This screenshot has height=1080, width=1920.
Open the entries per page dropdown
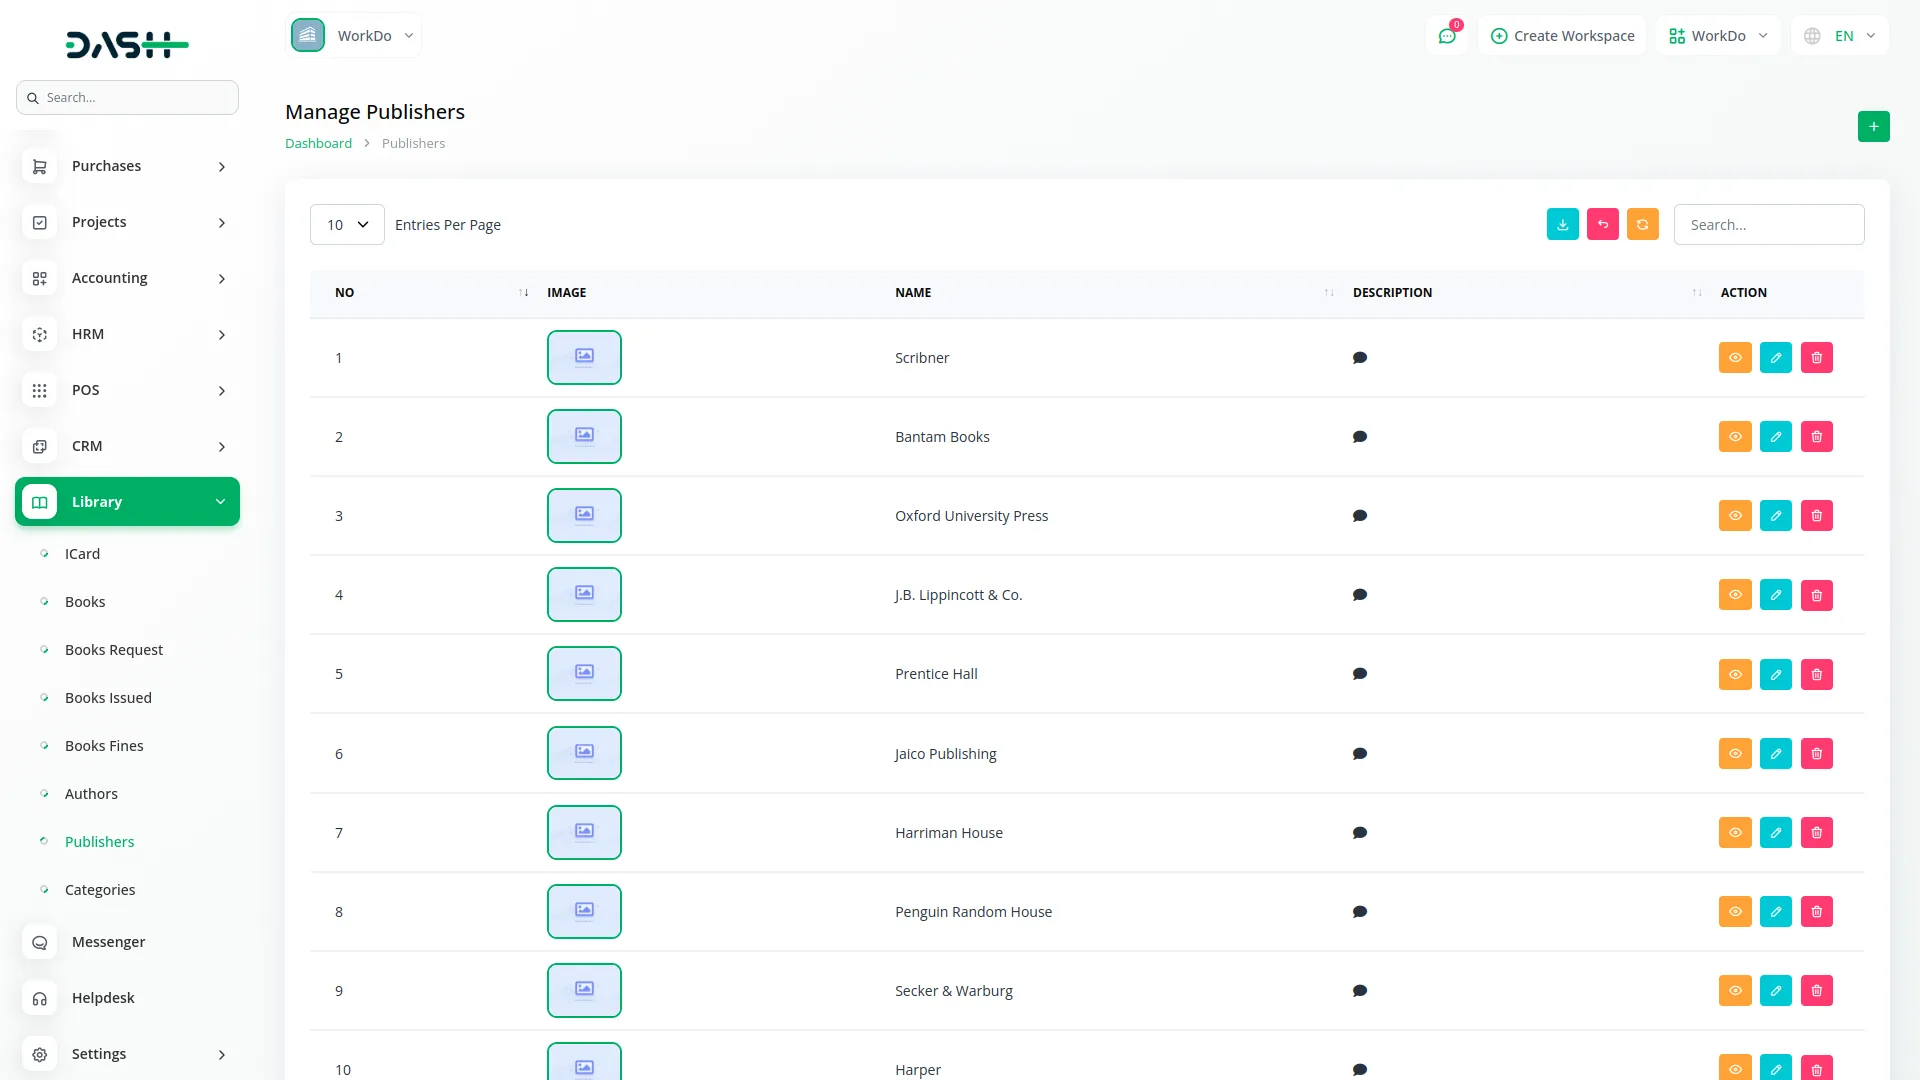pyautogui.click(x=347, y=225)
